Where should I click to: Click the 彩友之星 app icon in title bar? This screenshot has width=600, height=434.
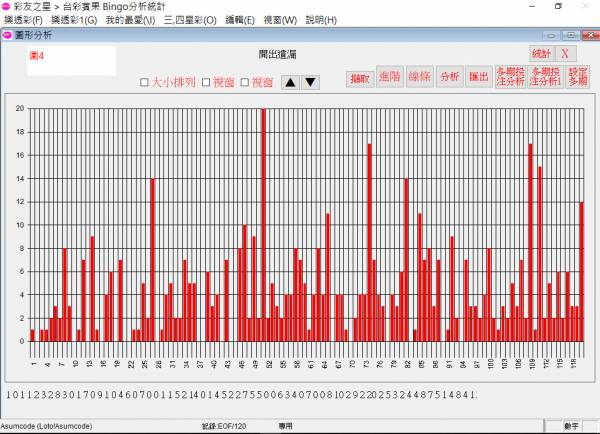(7, 6)
